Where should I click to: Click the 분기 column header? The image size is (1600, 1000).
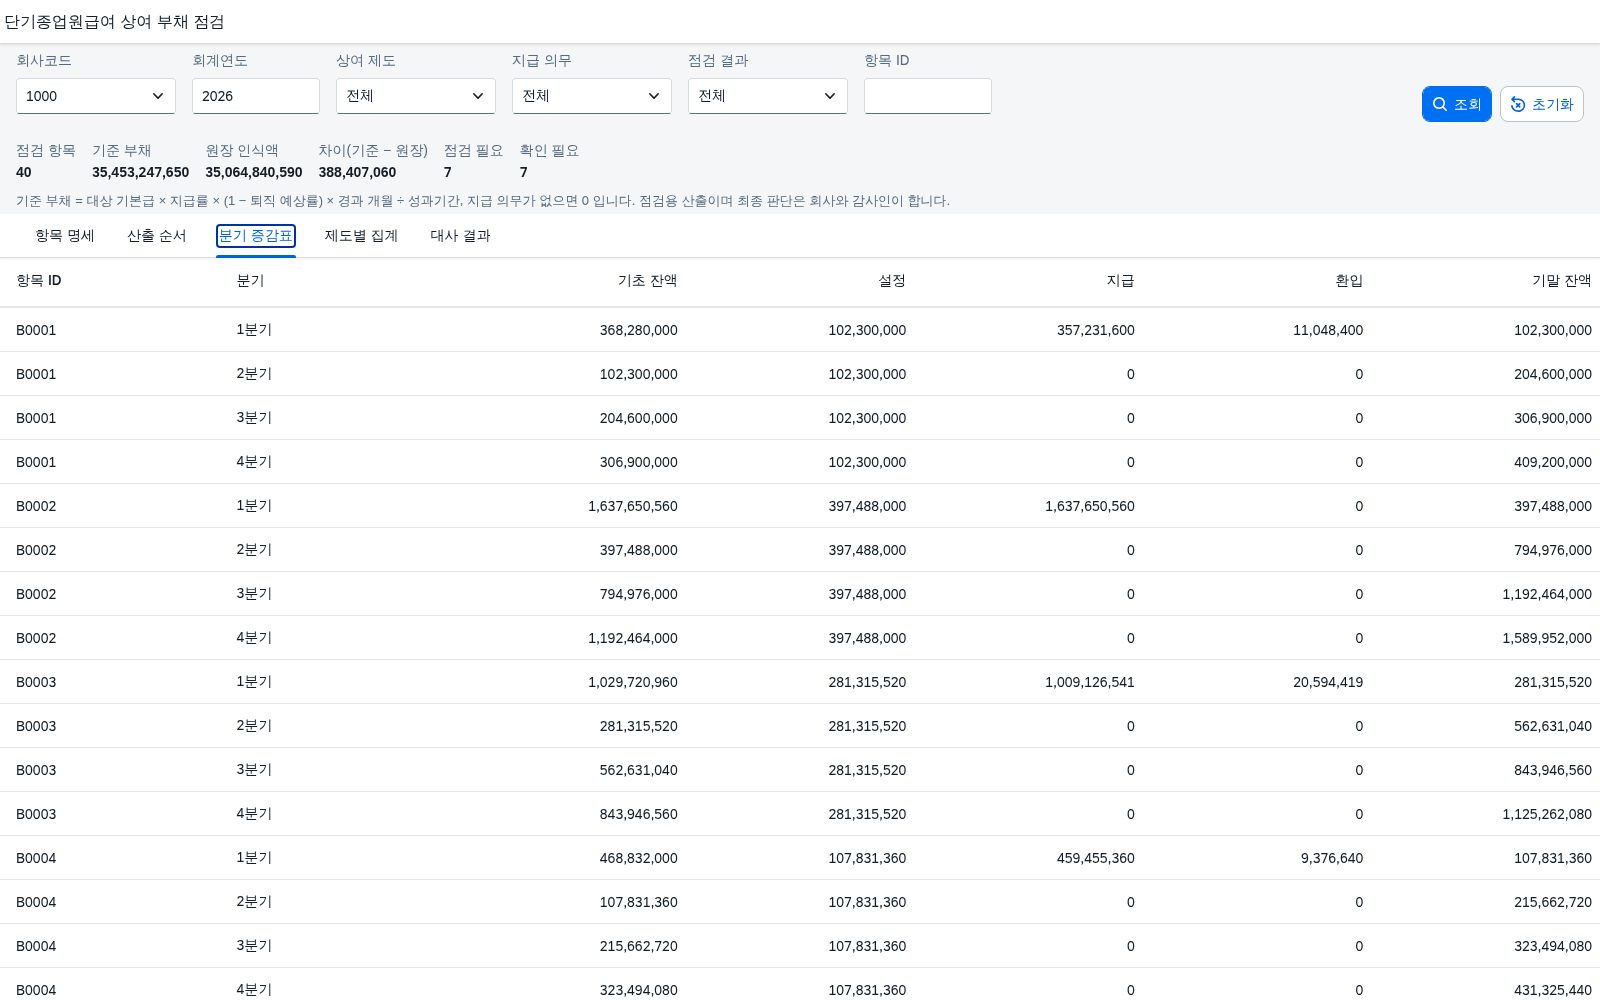coord(250,281)
